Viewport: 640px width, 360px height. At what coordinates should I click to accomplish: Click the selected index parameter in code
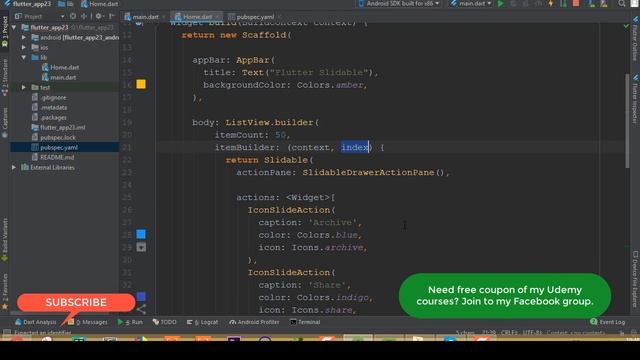355,147
